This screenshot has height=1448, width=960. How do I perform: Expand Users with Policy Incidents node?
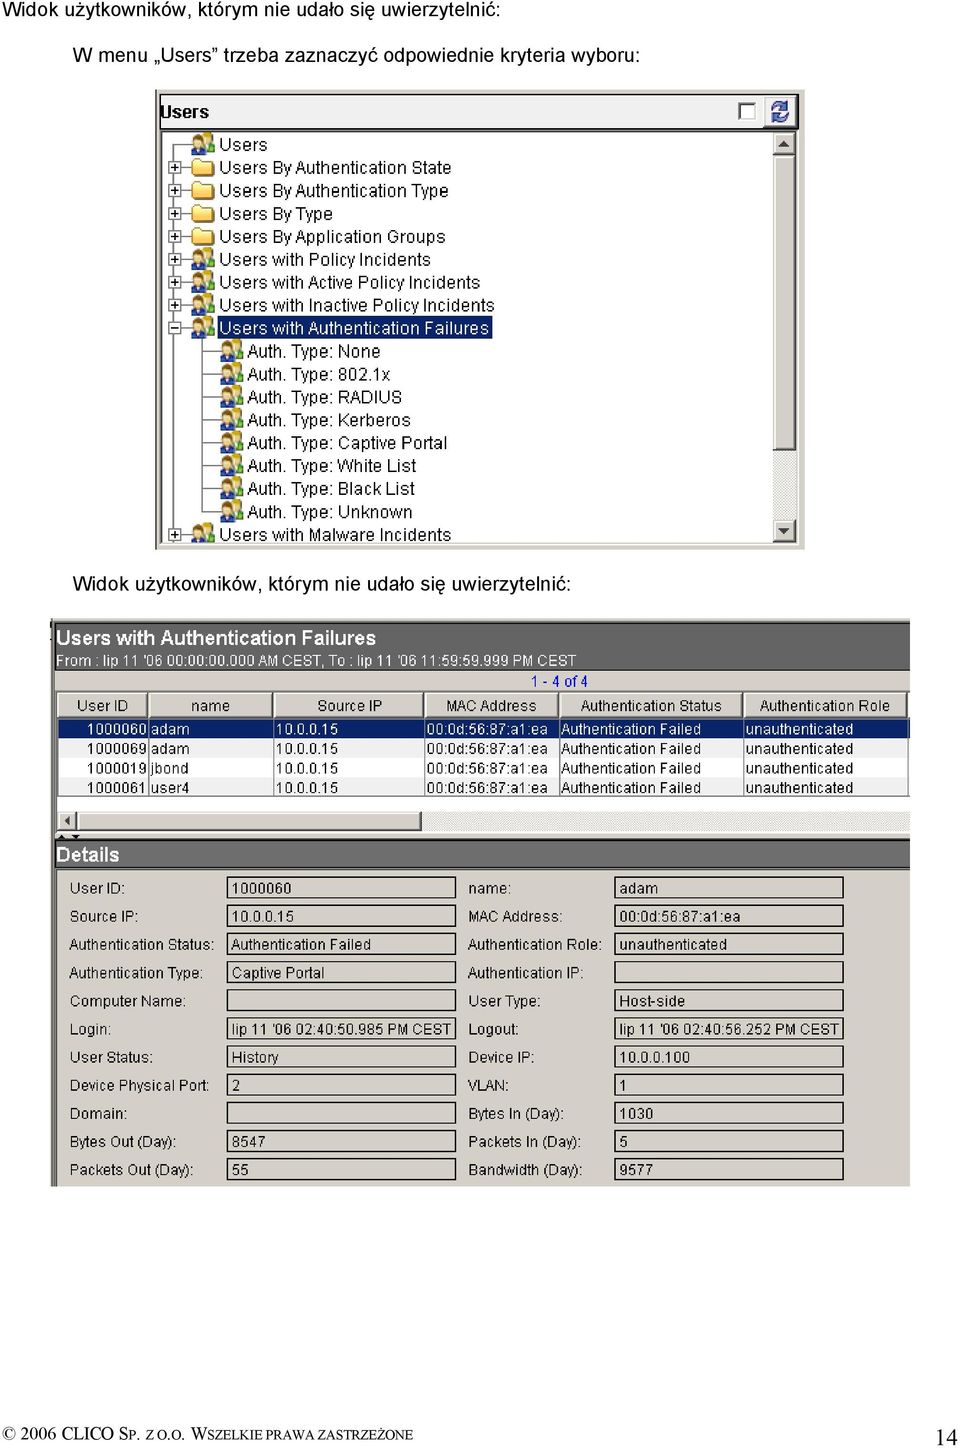175,260
